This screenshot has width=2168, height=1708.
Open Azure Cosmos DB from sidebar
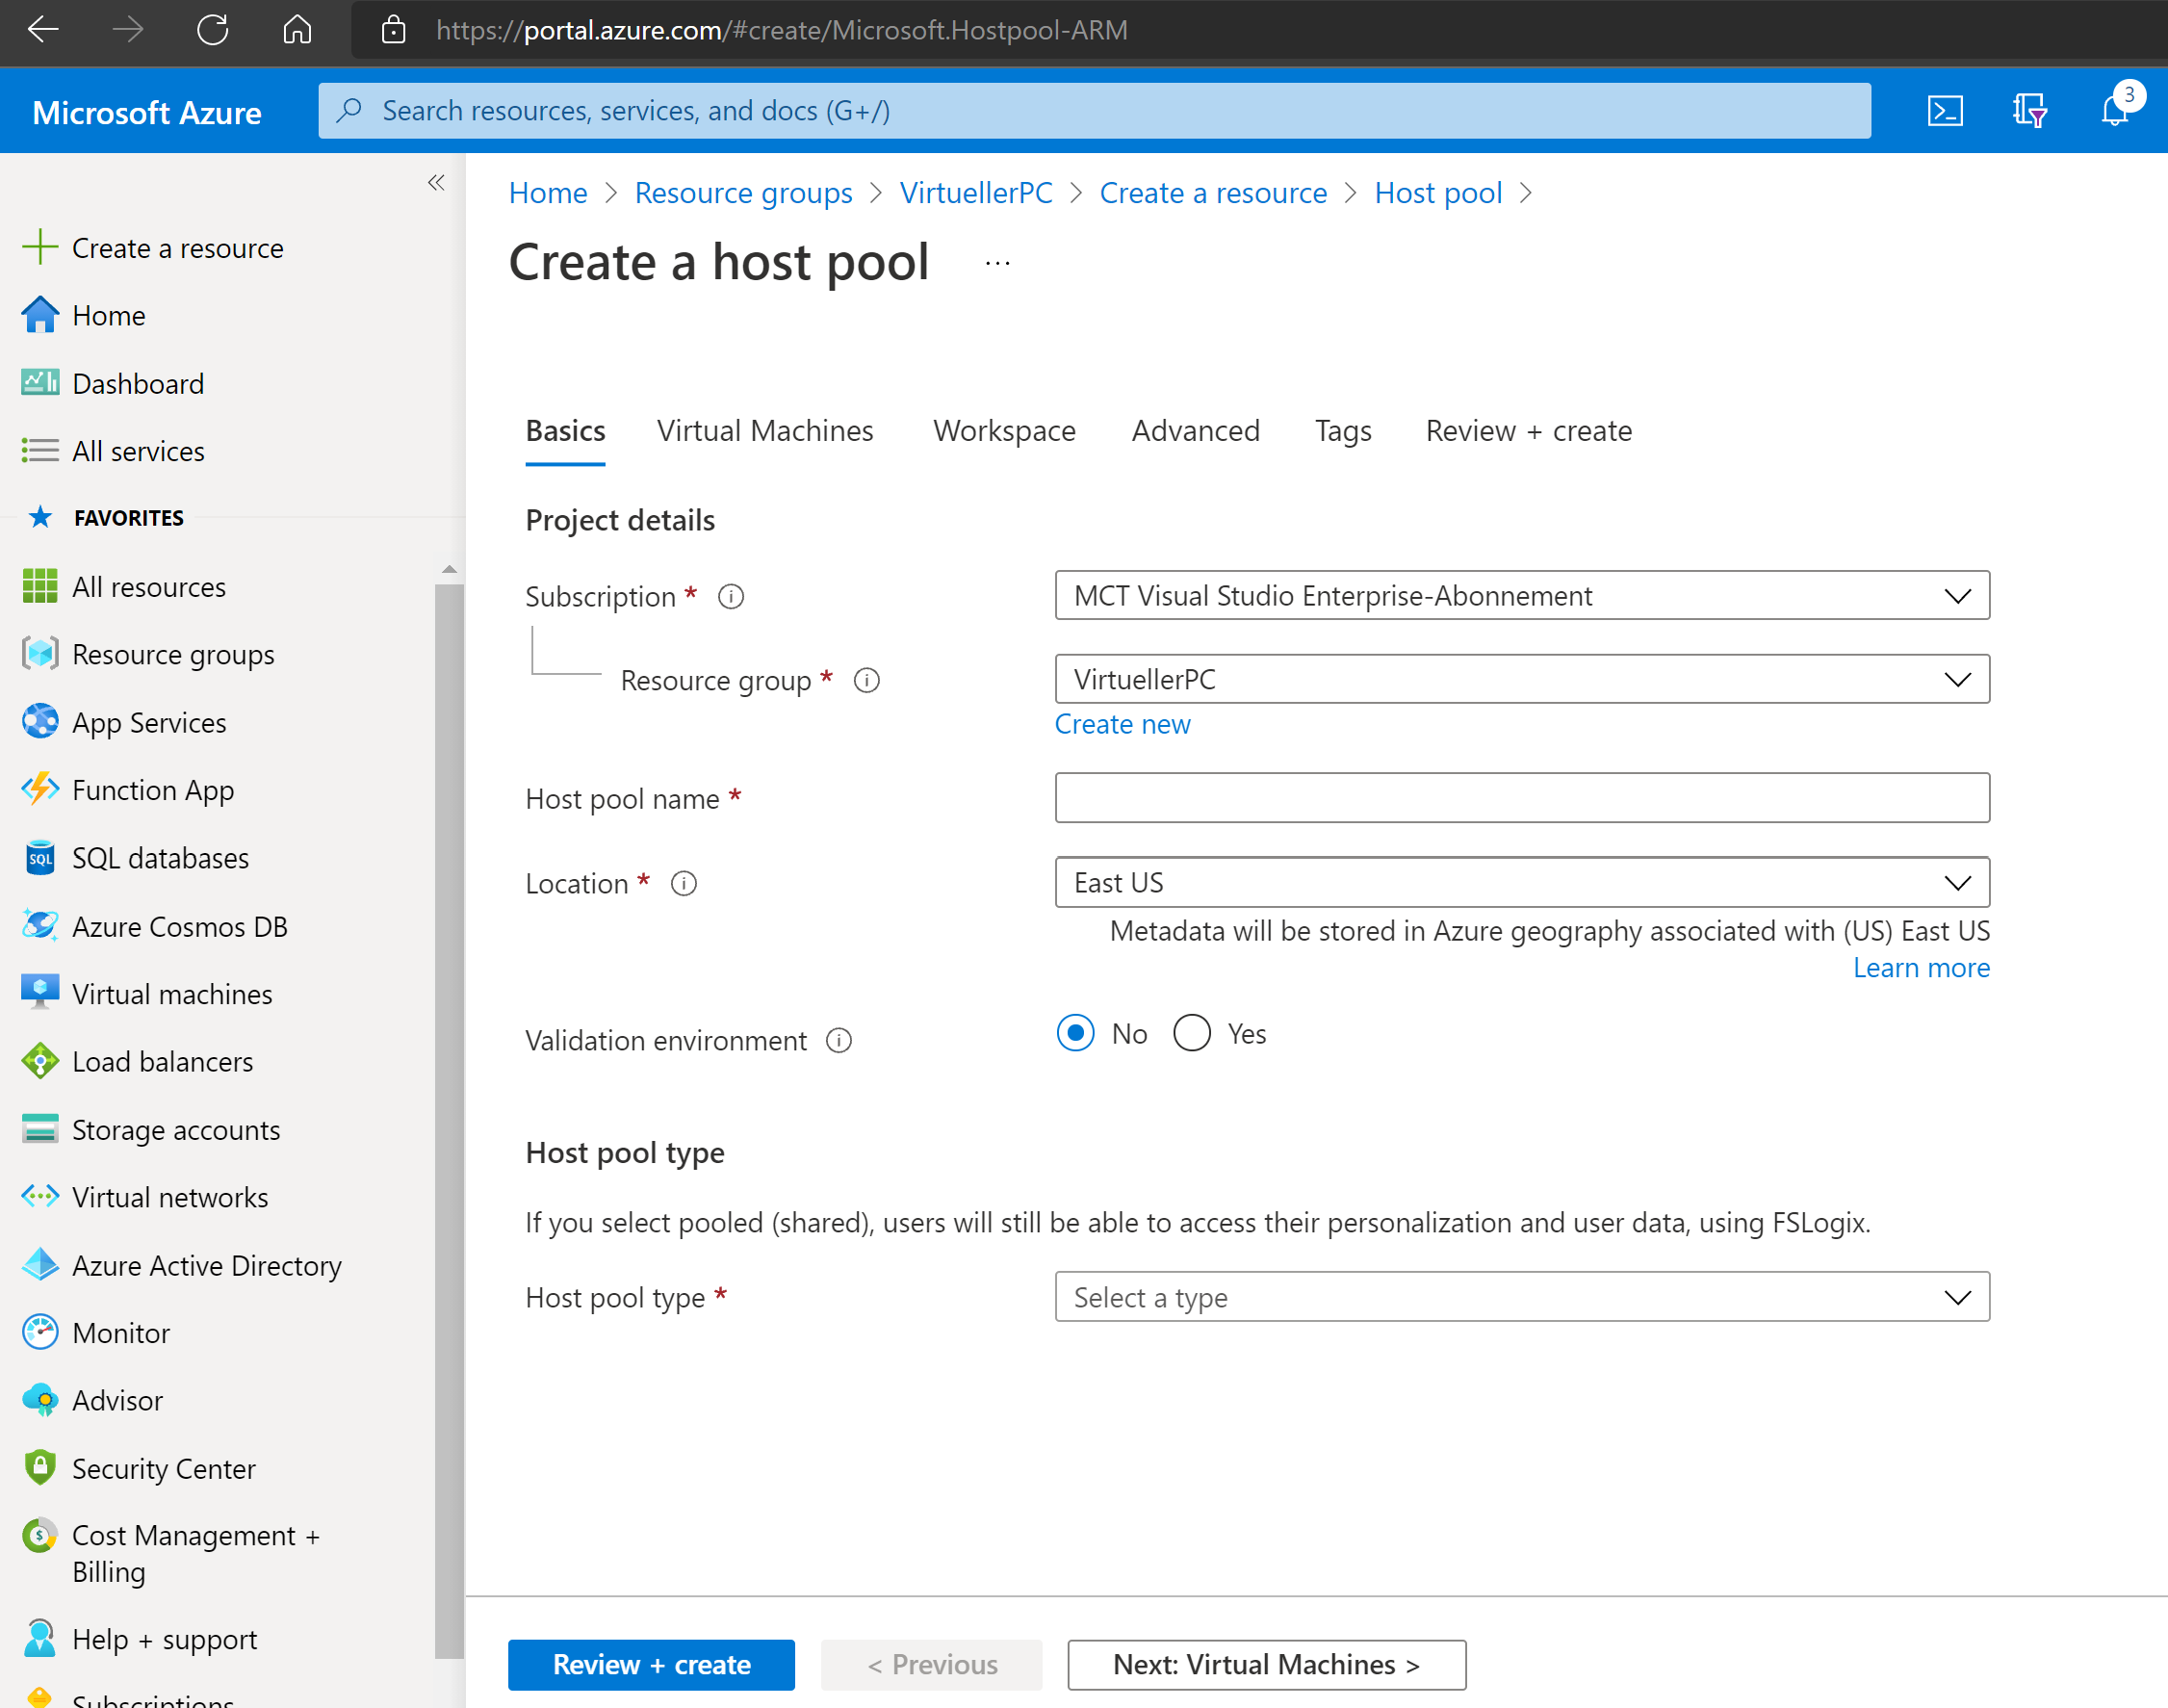(x=179, y=926)
